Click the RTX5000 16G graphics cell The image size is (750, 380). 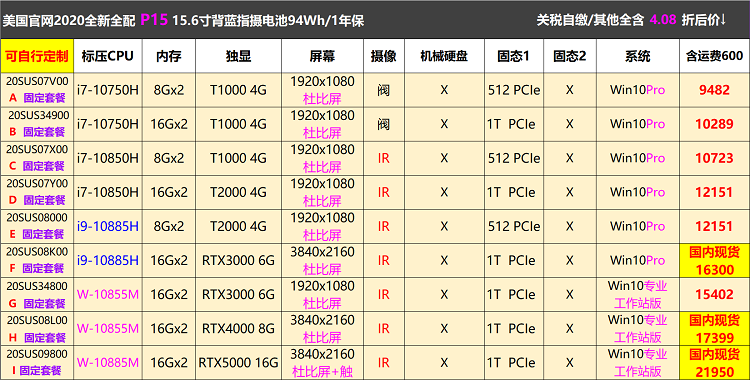(x=238, y=363)
